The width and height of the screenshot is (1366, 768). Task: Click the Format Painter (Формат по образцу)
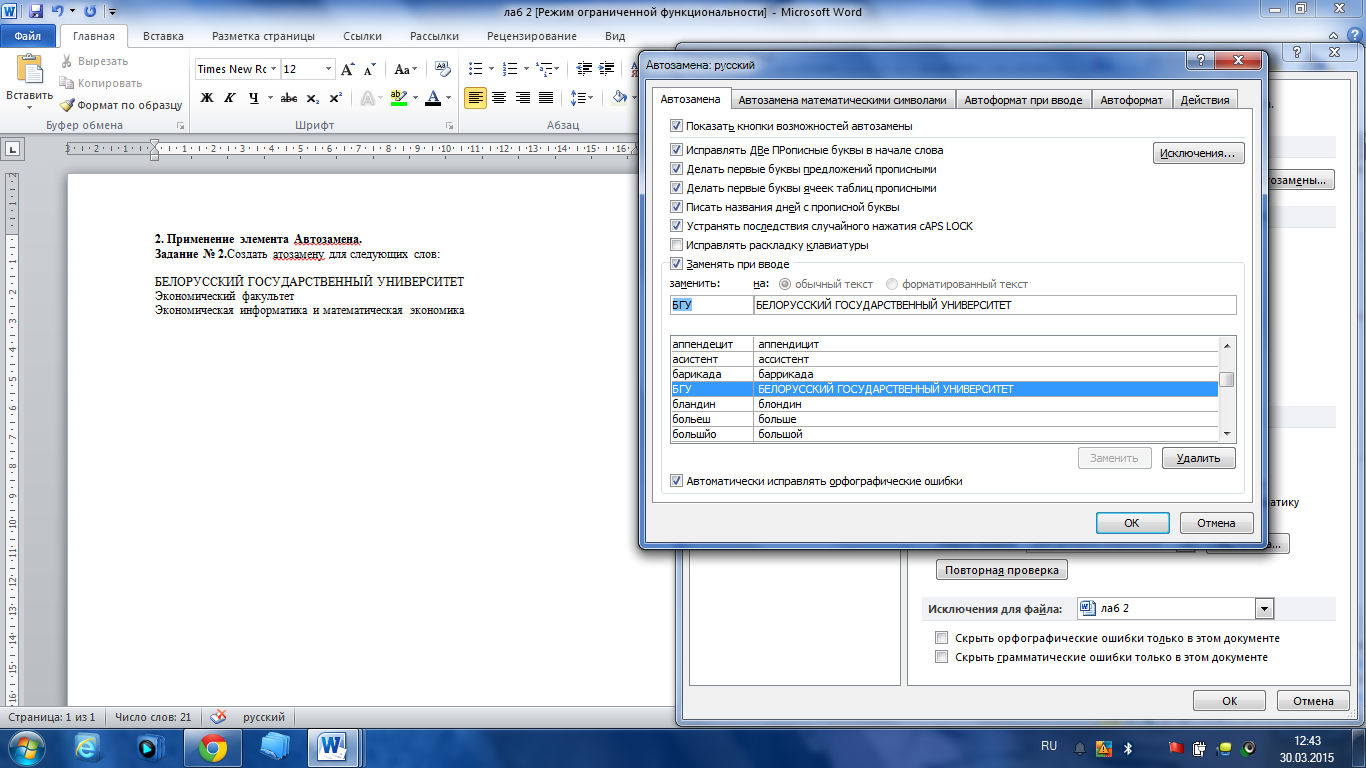click(x=121, y=105)
